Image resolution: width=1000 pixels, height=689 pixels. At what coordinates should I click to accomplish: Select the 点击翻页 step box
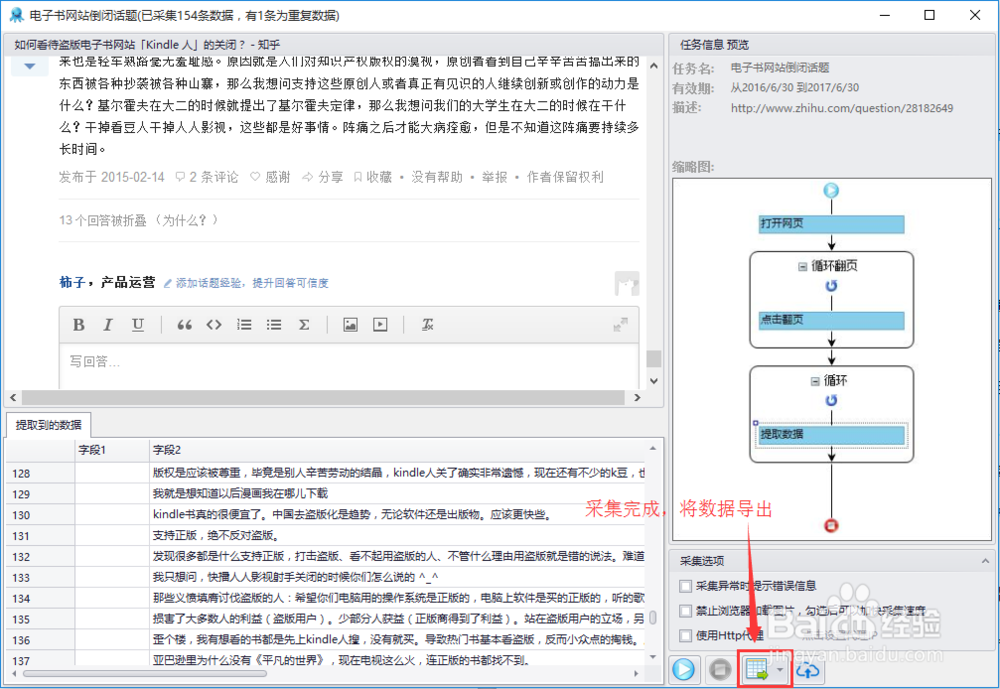click(831, 320)
